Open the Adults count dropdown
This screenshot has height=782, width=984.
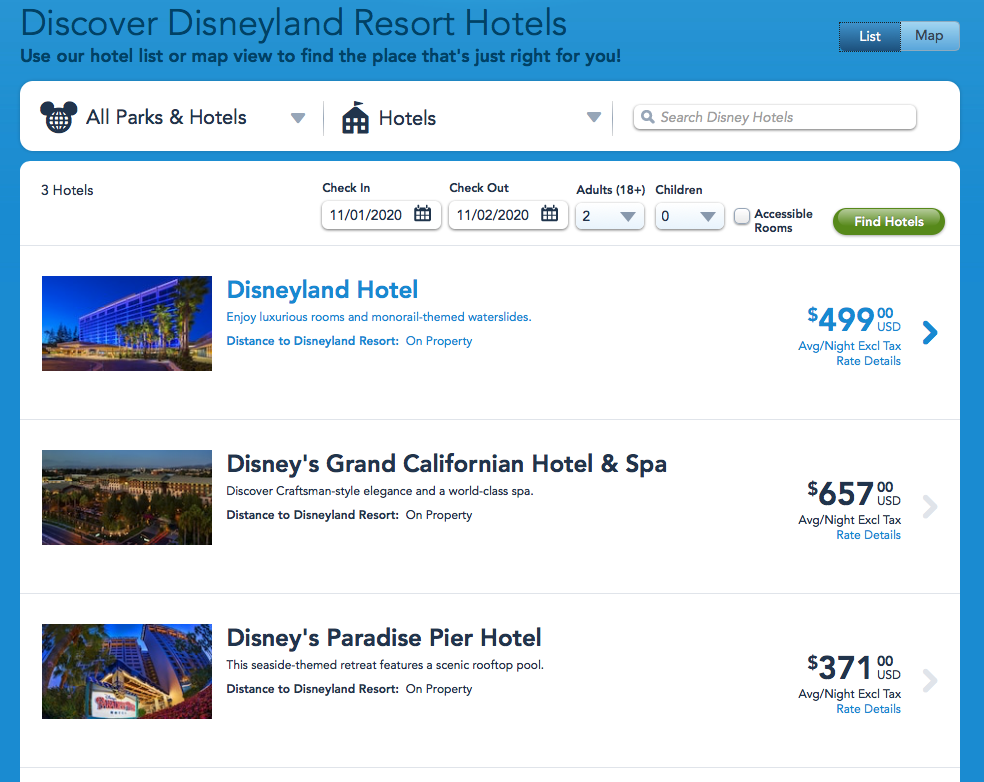pos(610,216)
